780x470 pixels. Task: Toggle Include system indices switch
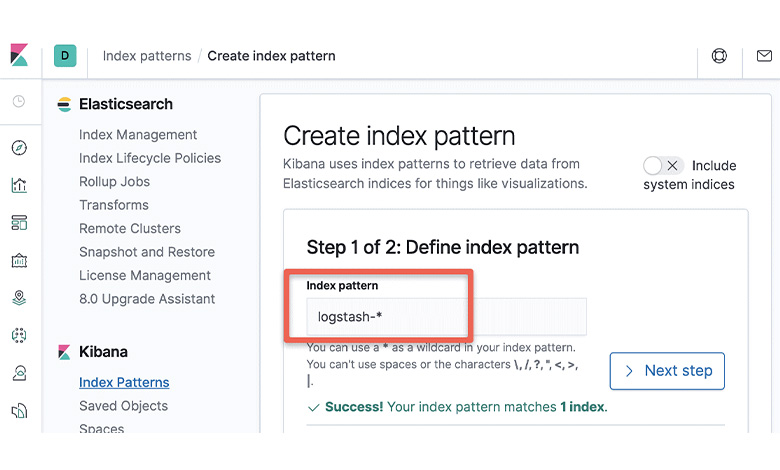click(x=663, y=166)
